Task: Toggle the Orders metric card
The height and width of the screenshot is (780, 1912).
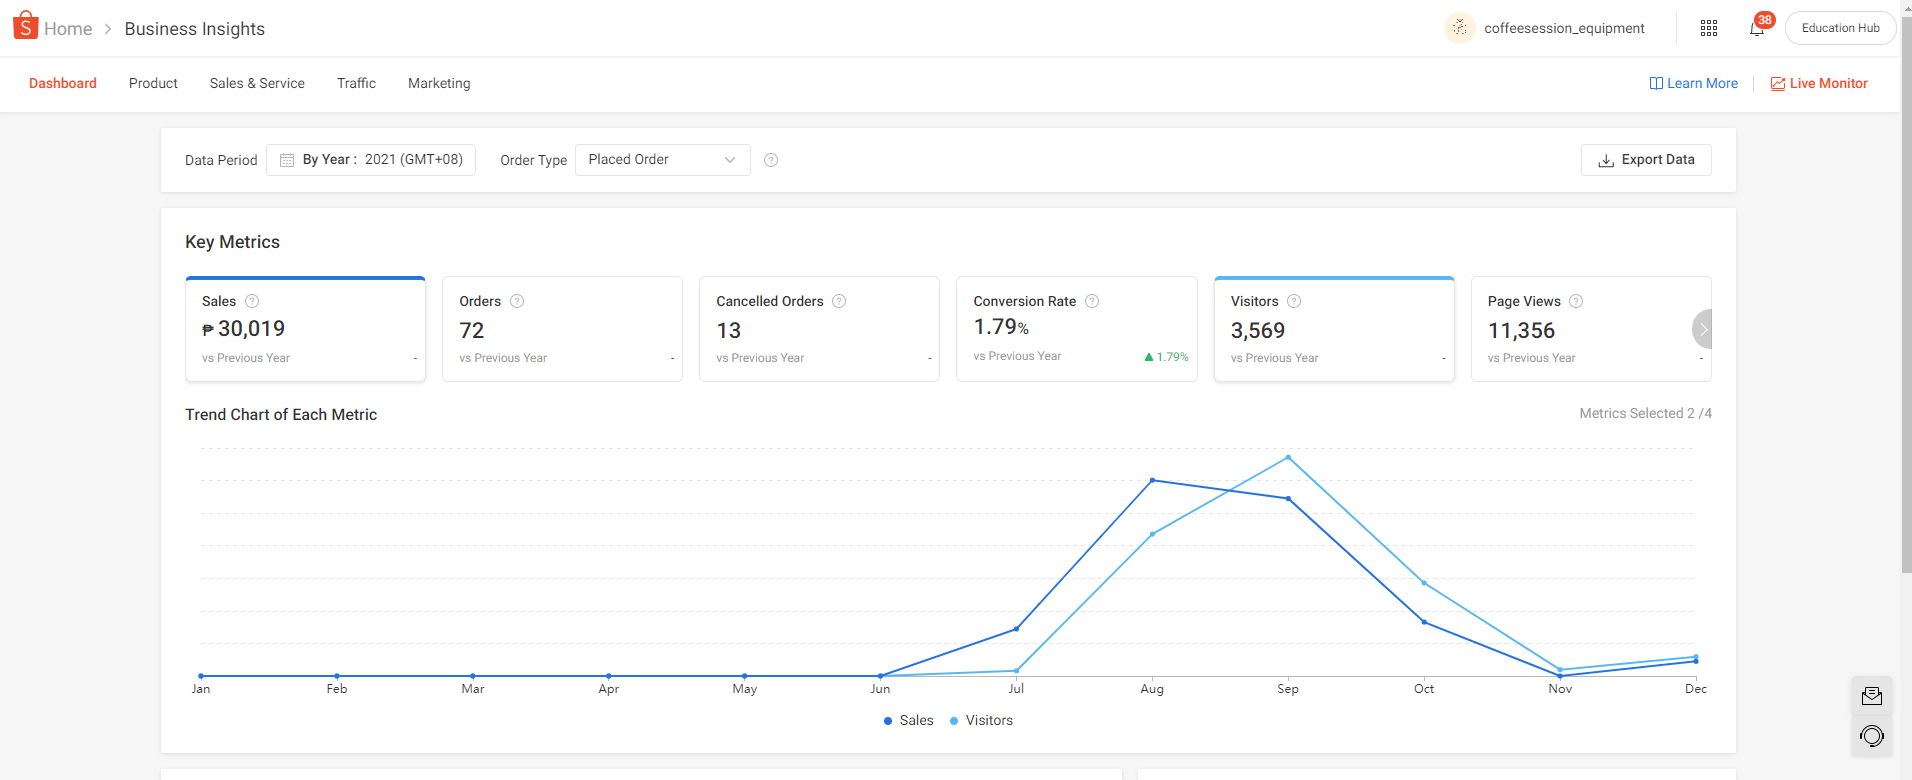Action: coord(562,329)
